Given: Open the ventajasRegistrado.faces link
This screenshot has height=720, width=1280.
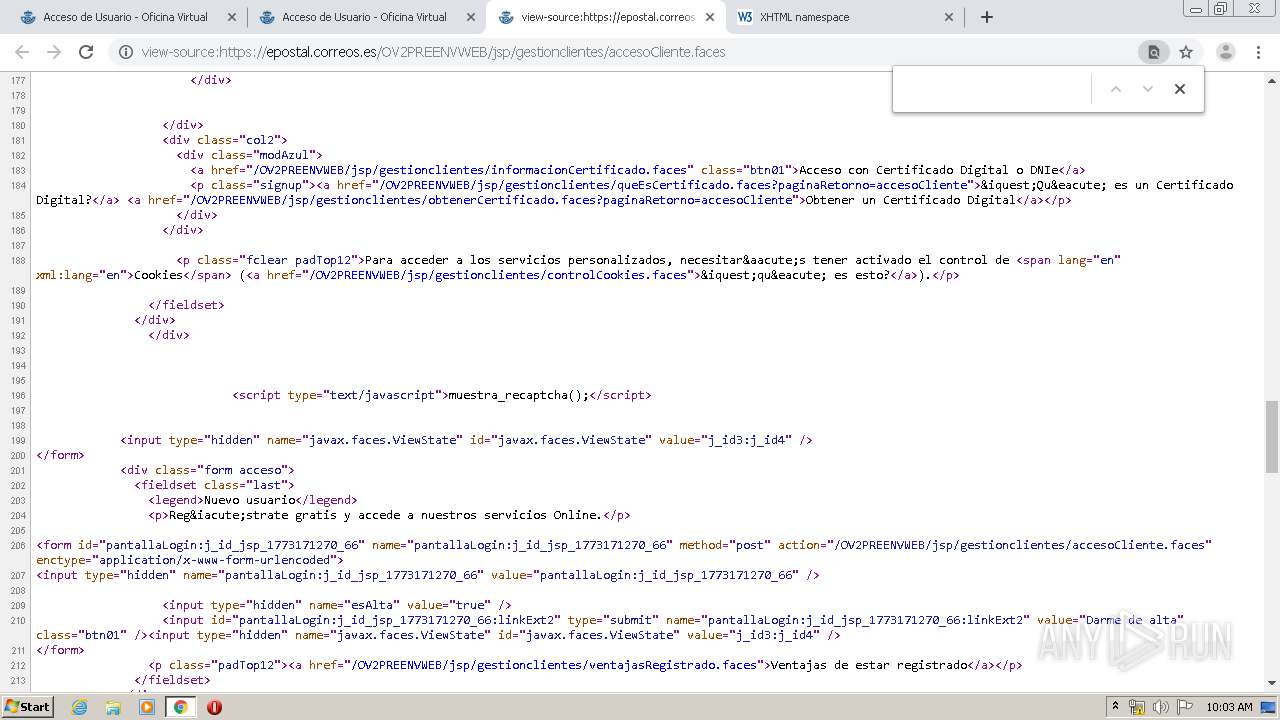Looking at the screenshot, I should tap(552, 665).
